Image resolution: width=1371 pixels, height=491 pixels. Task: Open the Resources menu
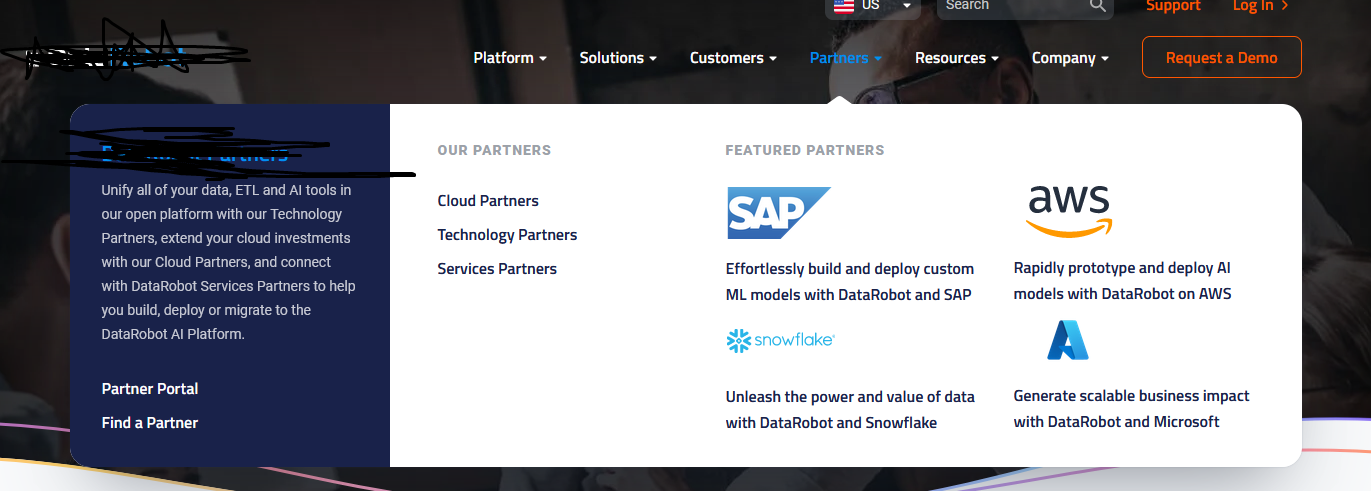point(956,58)
